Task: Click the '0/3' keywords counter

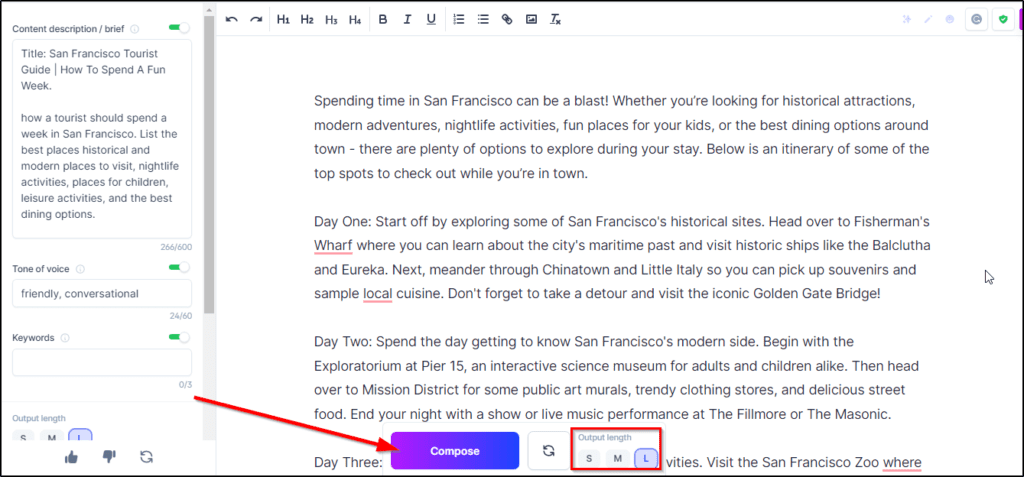Action: coord(185,385)
